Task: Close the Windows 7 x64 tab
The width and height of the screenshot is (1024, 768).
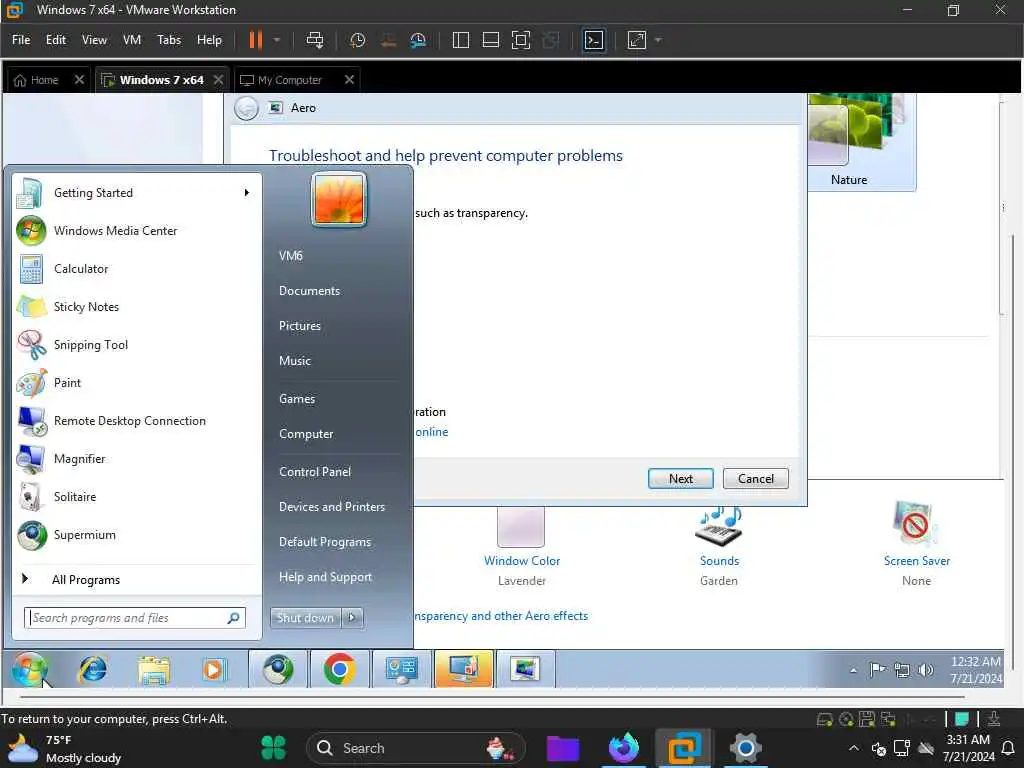Action: pos(218,80)
